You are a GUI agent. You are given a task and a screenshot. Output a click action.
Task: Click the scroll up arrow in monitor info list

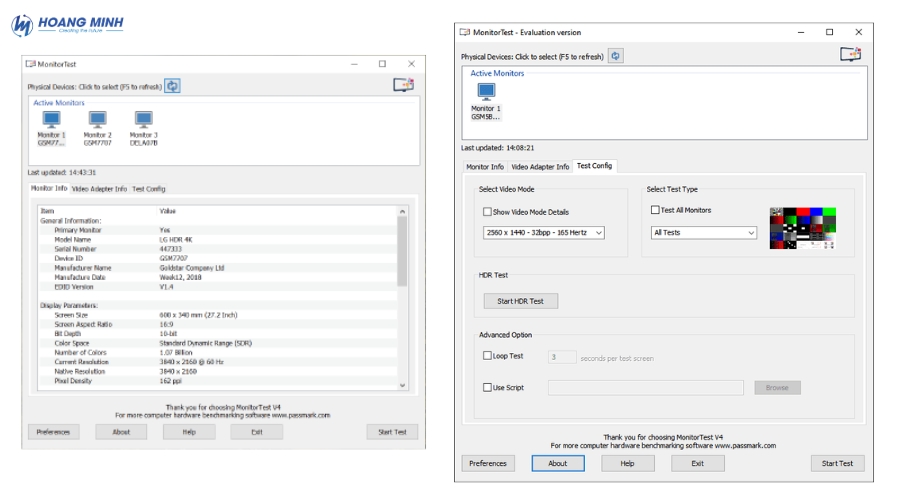402,211
